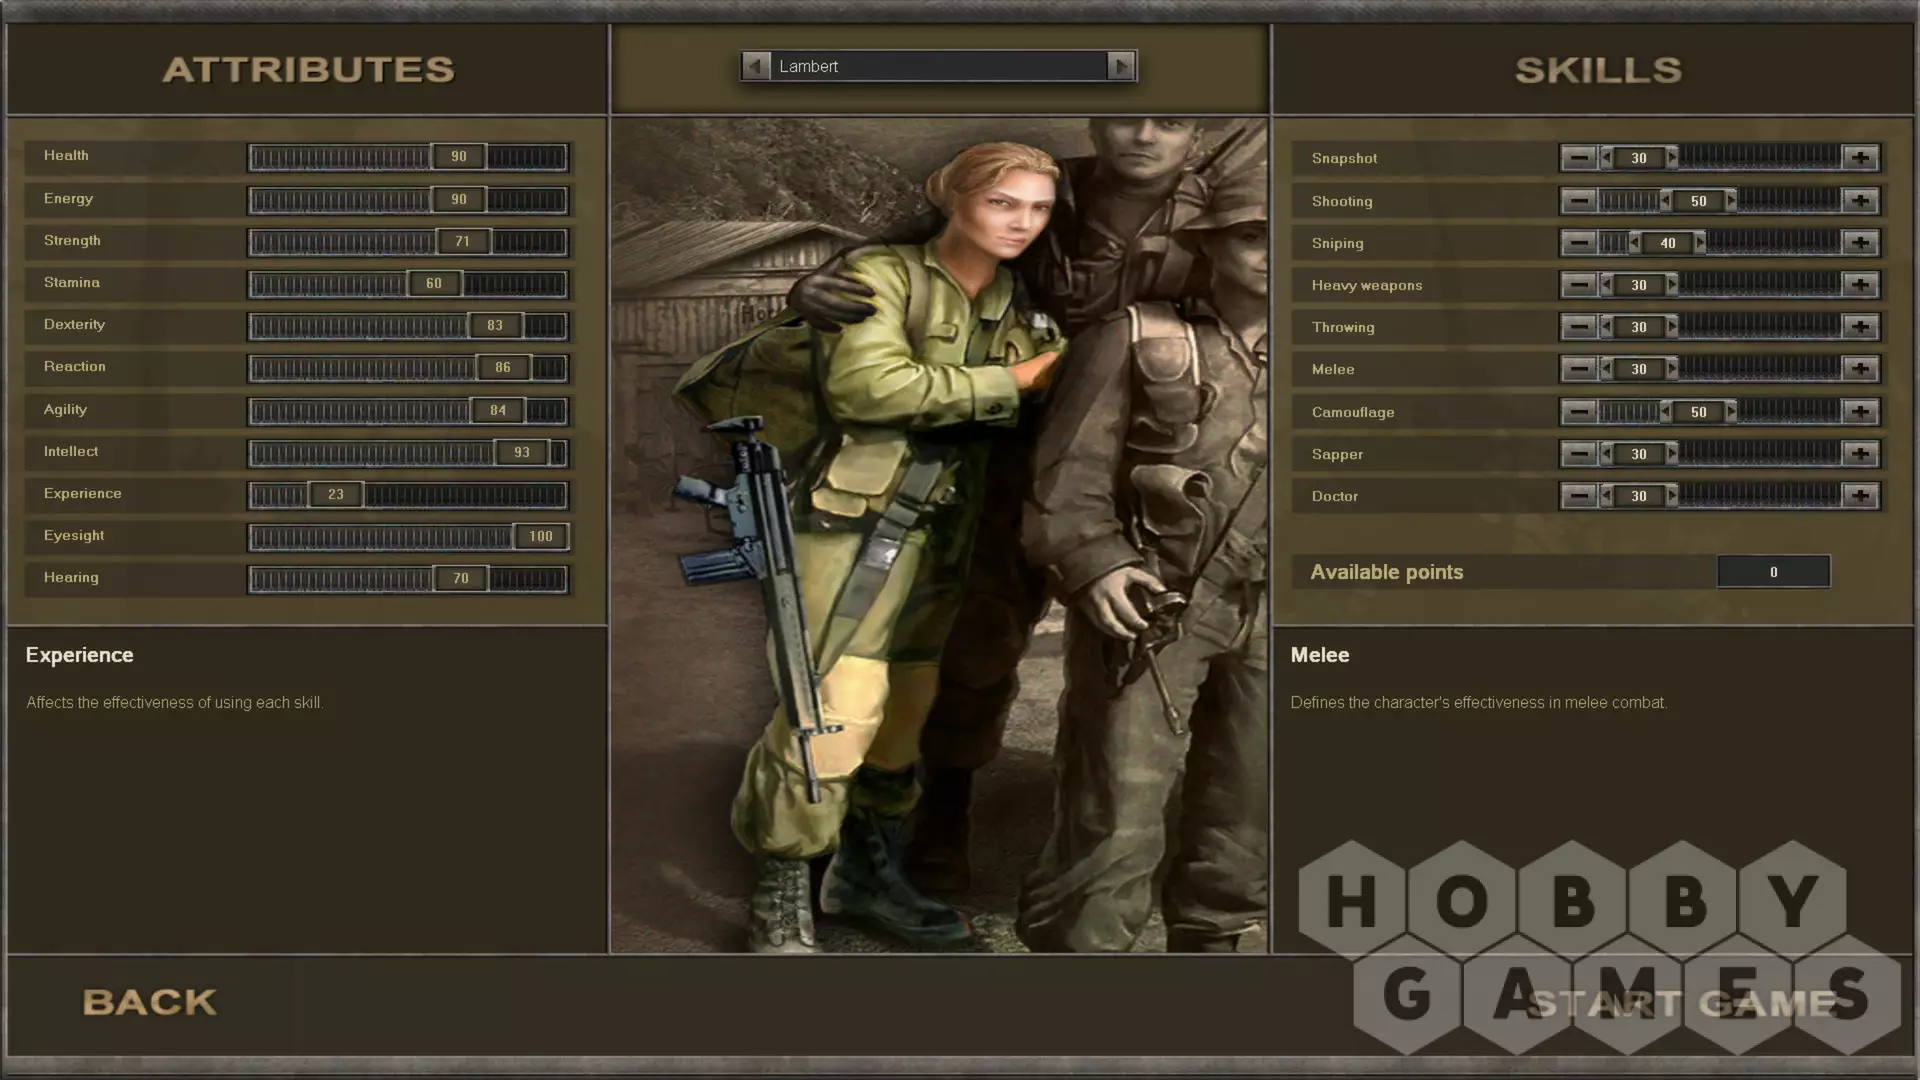Select the Intellect attribute label

coord(71,452)
